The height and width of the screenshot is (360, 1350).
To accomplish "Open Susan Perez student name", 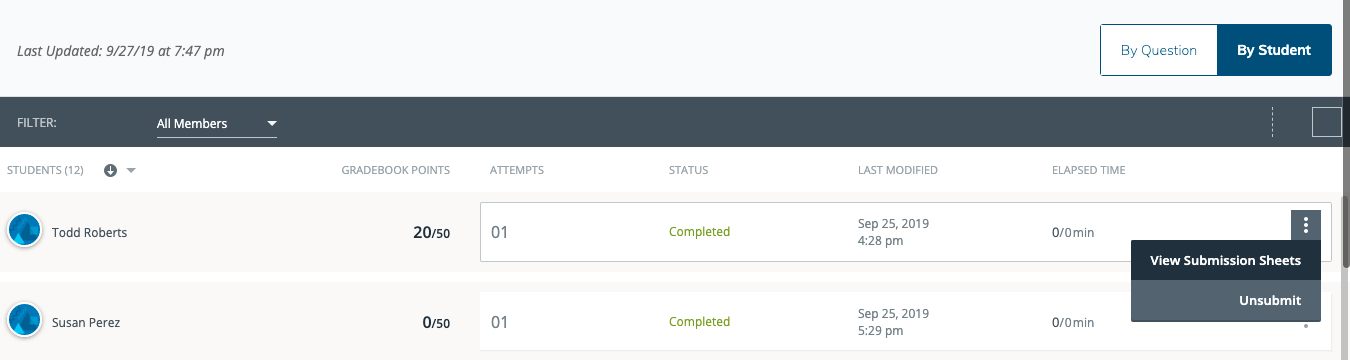I will coord(86,322).
